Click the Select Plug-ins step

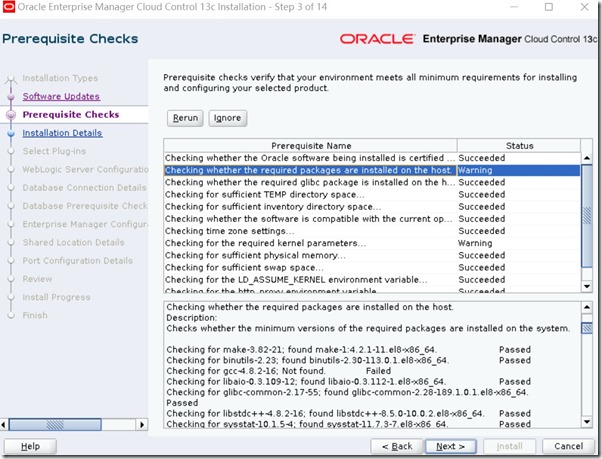pyautogui.click(x=54, y=151)
